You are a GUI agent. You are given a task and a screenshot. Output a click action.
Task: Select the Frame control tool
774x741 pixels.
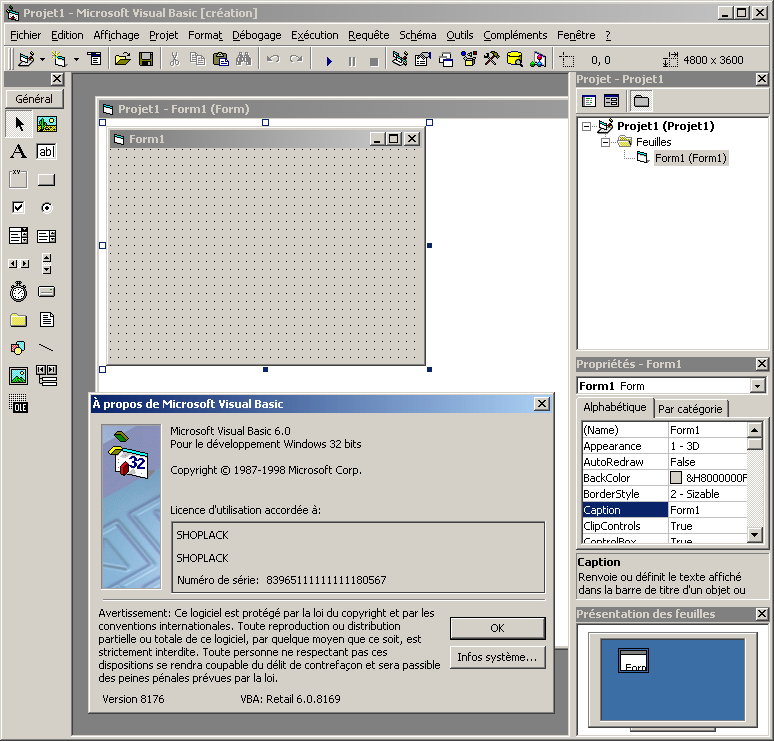pos(19,180)
